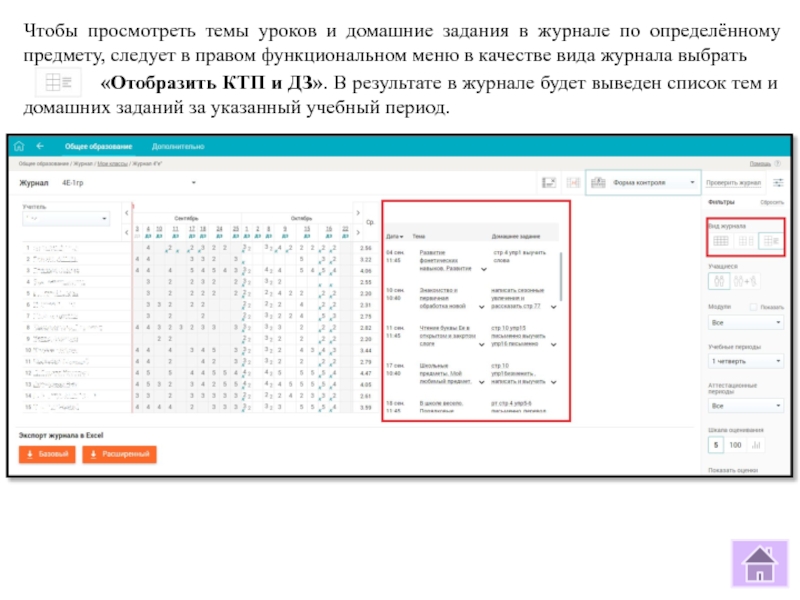Expand homework for 11 сен. lesson
The width and height of the screenshot is (800, 600).
tap(554, 344)
